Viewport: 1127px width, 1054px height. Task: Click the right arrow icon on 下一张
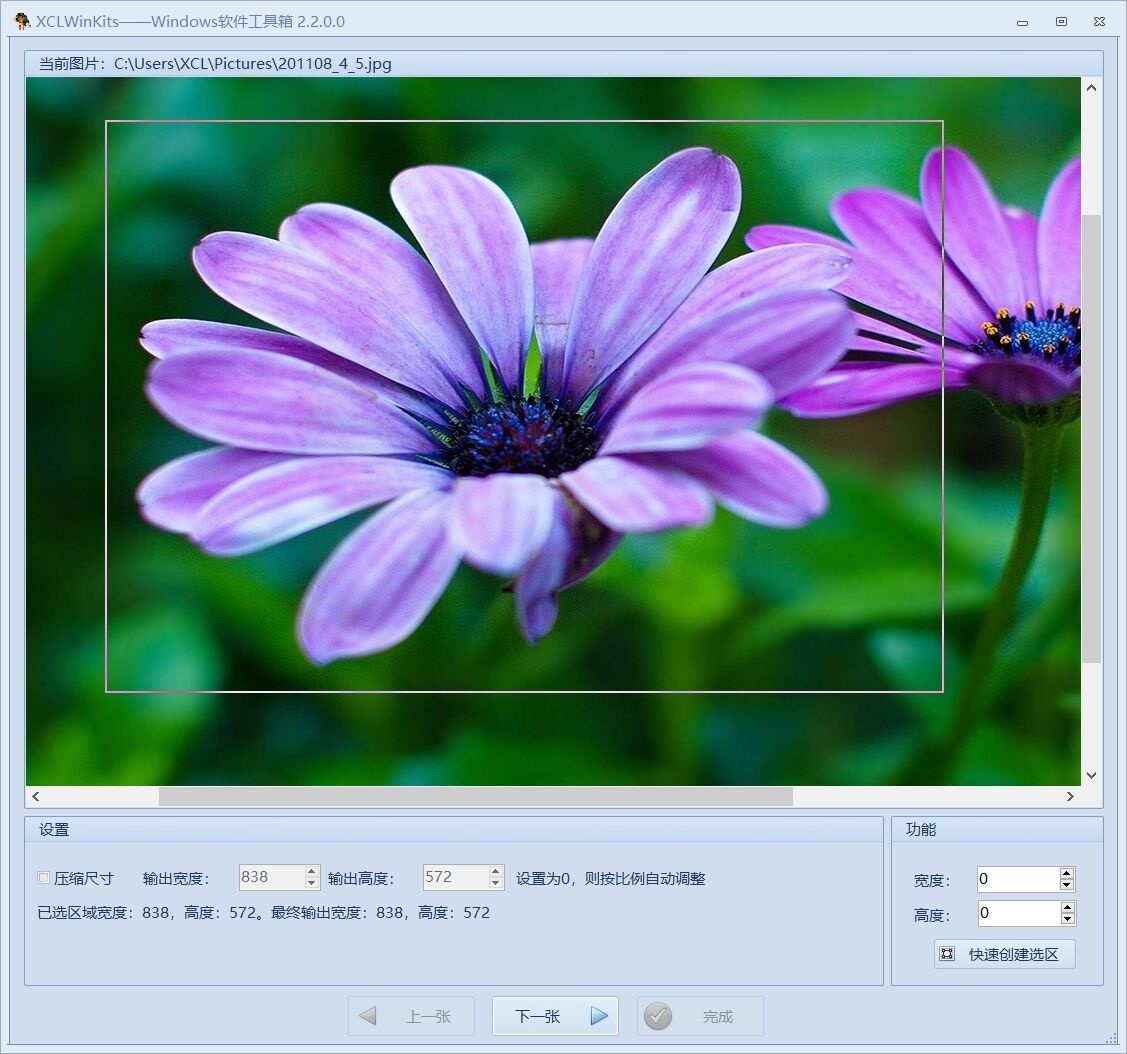point(599,1016)
